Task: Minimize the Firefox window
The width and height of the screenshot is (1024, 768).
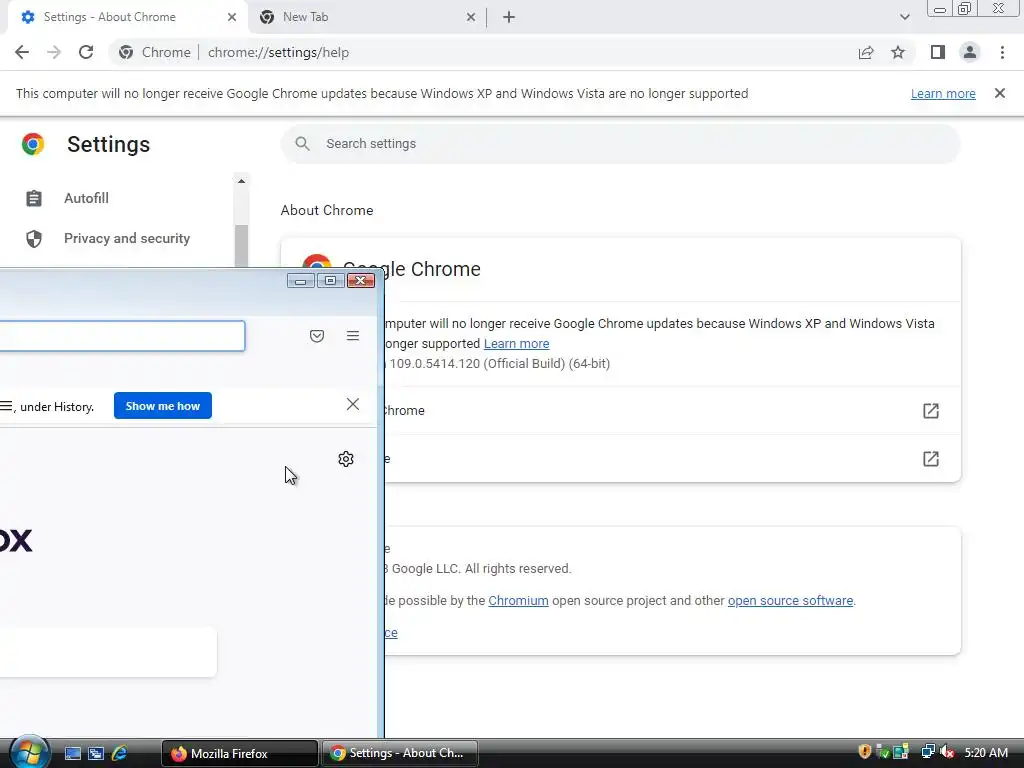Action: [300, 281]
